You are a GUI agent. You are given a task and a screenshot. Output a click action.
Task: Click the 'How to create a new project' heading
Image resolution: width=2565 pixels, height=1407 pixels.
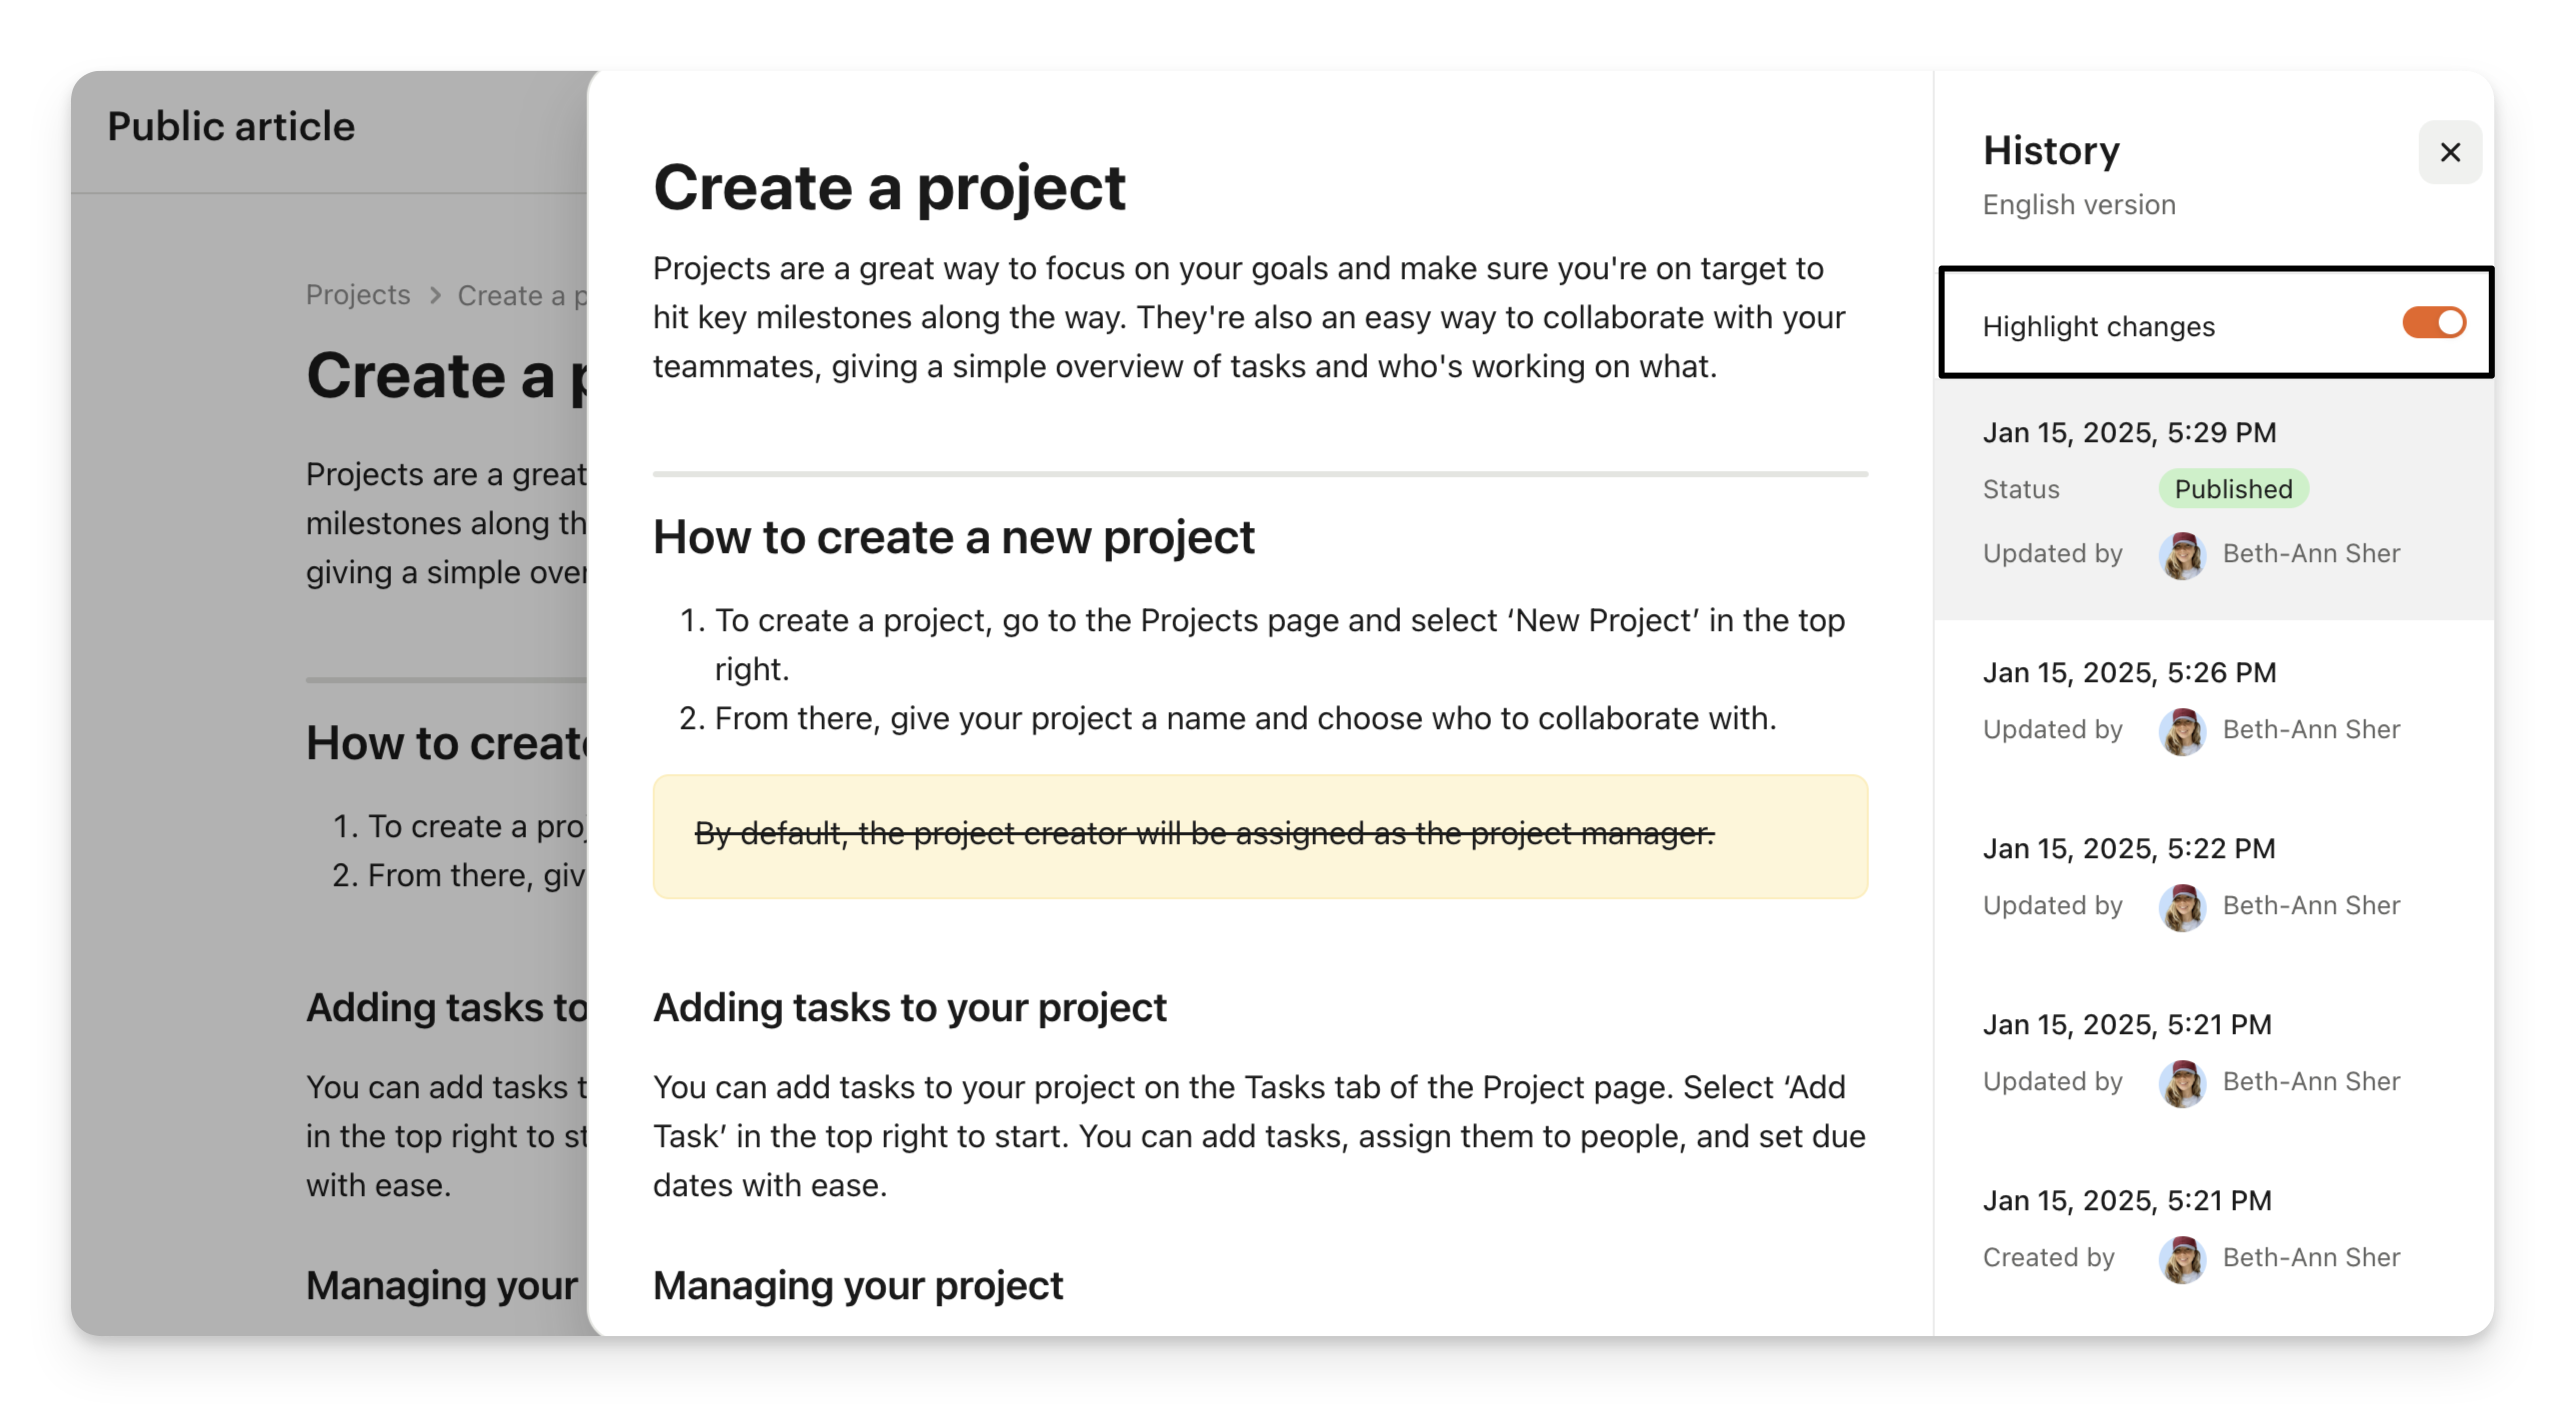click(x=952, y=538)
